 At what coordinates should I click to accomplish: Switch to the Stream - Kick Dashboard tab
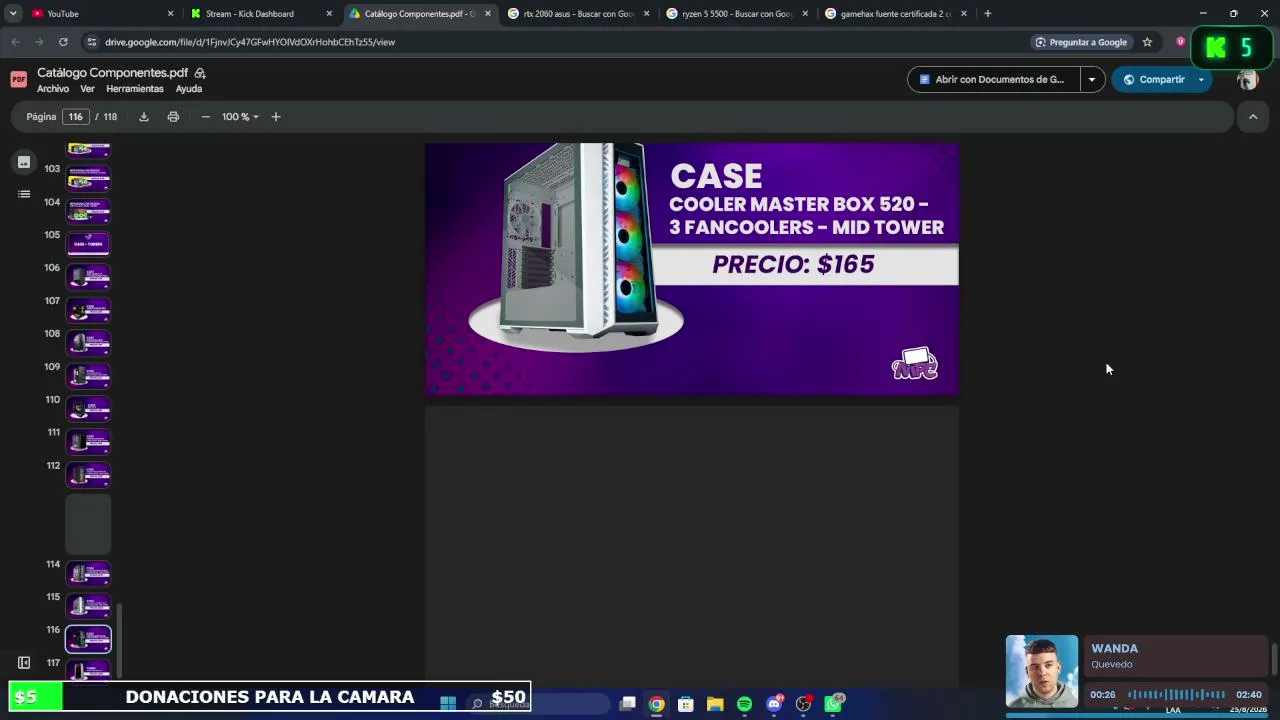pyautogui.click(x=260, y=14)
